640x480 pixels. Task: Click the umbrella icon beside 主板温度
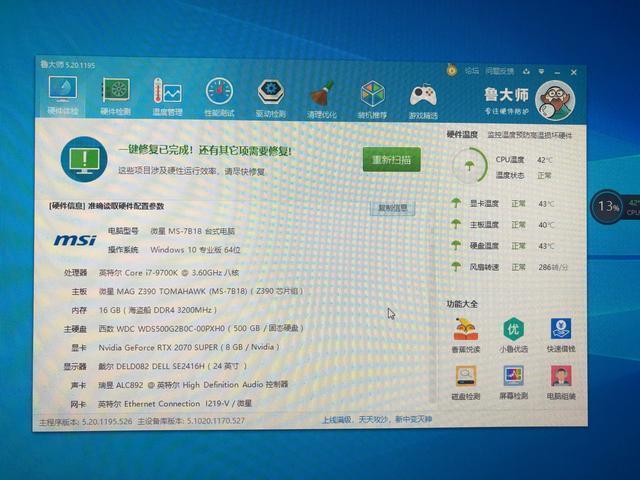click(456, 224)
